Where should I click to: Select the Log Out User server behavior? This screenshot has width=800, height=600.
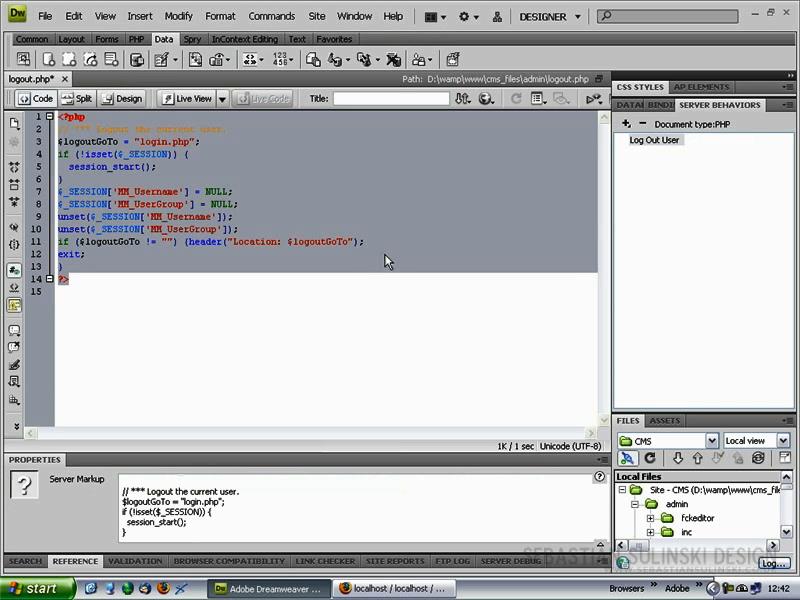pos(654,140)
